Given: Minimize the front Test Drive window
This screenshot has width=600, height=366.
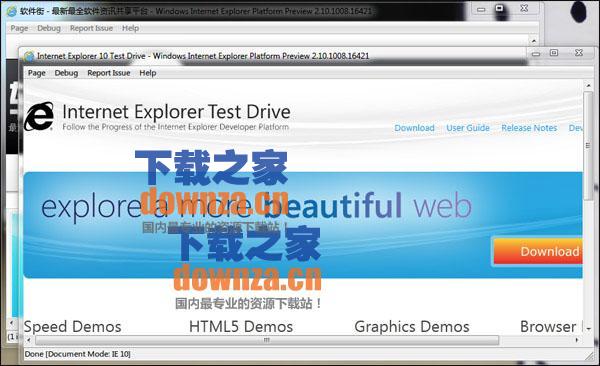Looking at the screenshot, I should [x=536, y=54].
